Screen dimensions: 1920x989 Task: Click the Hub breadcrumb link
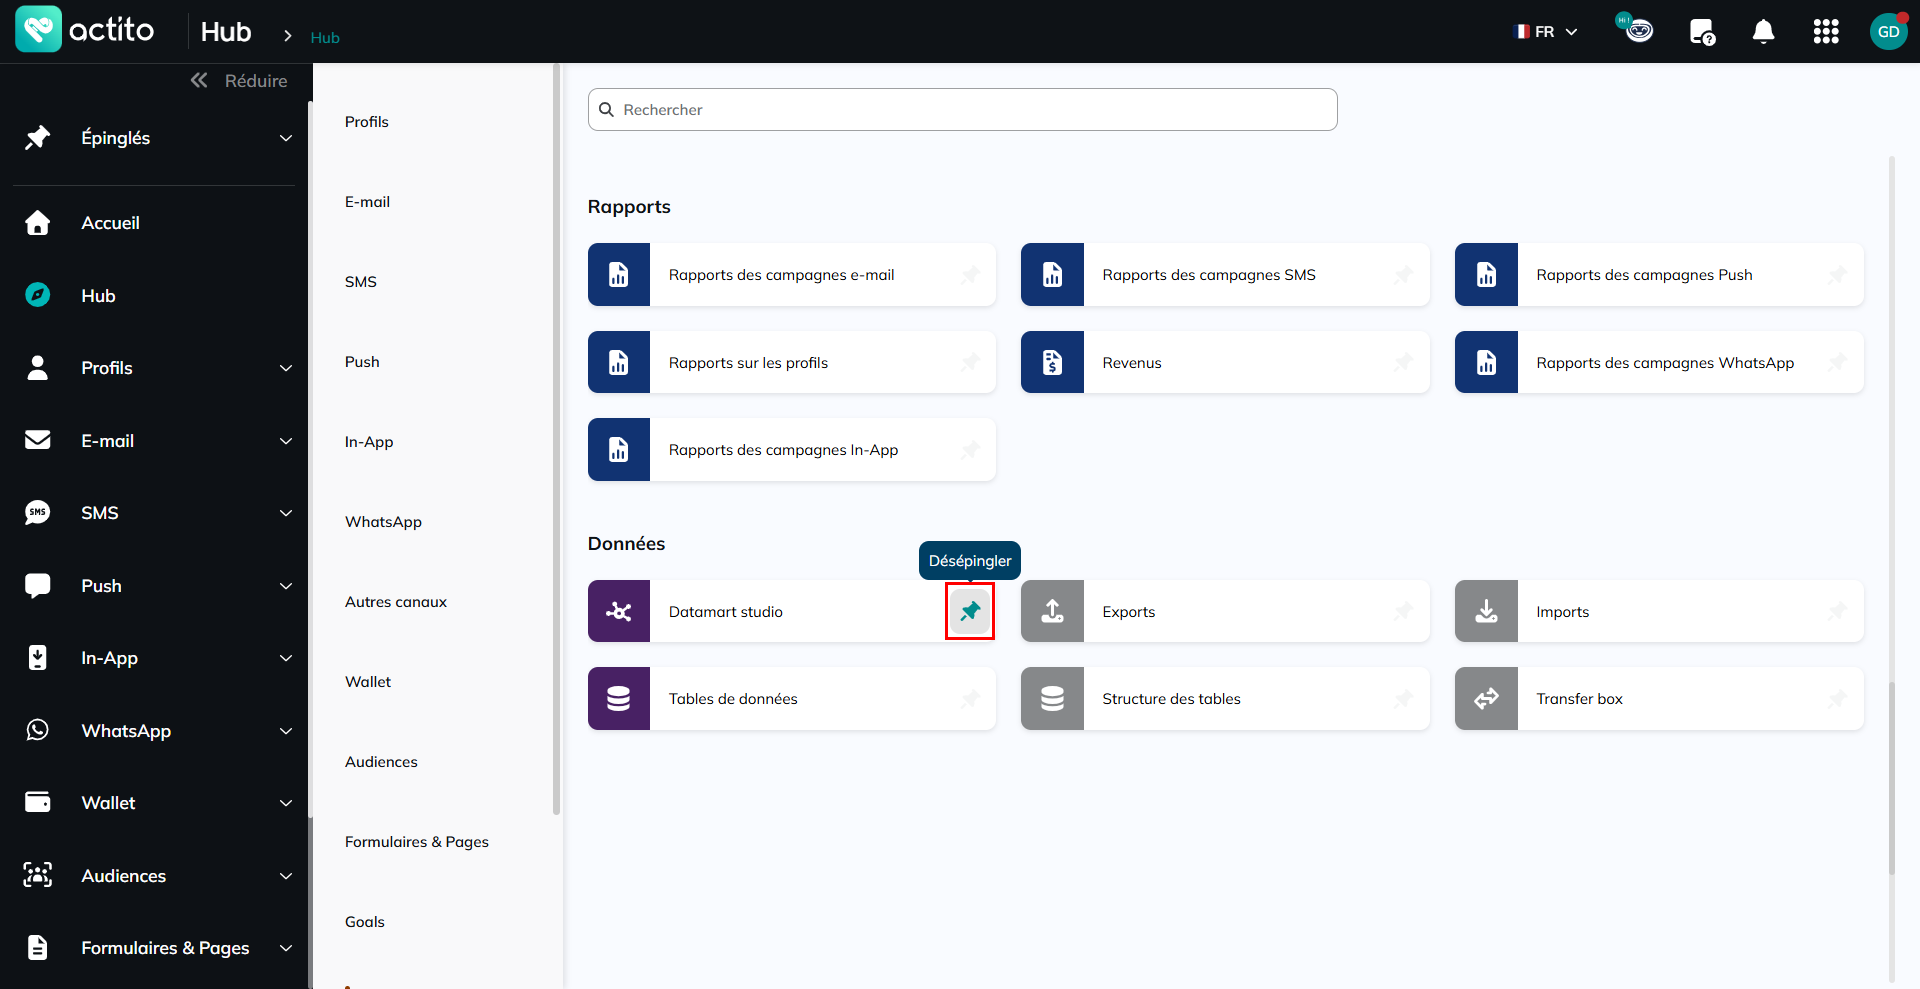(325, 38)
